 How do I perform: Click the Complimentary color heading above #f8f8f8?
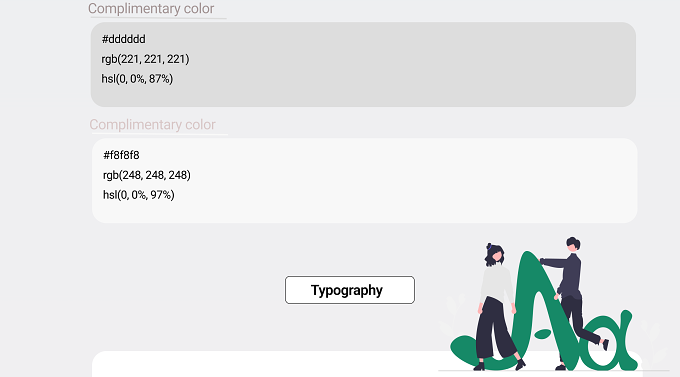click(152, 125)
